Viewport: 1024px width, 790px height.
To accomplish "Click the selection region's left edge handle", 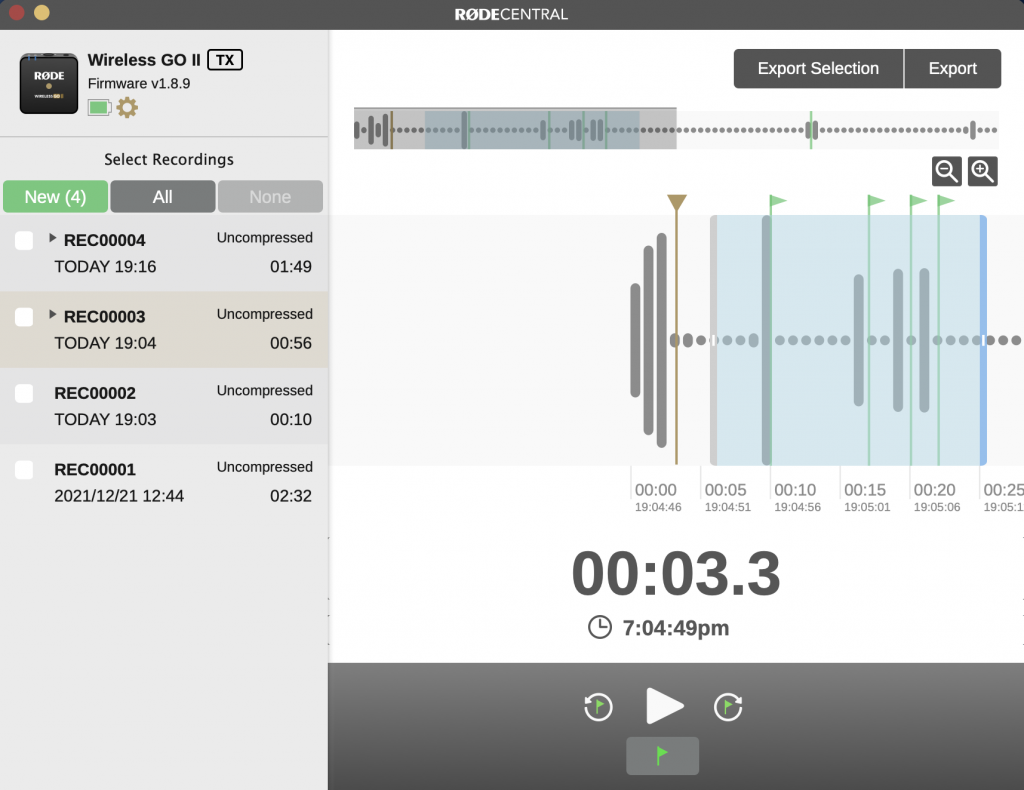I will click(x=714, y=340).
